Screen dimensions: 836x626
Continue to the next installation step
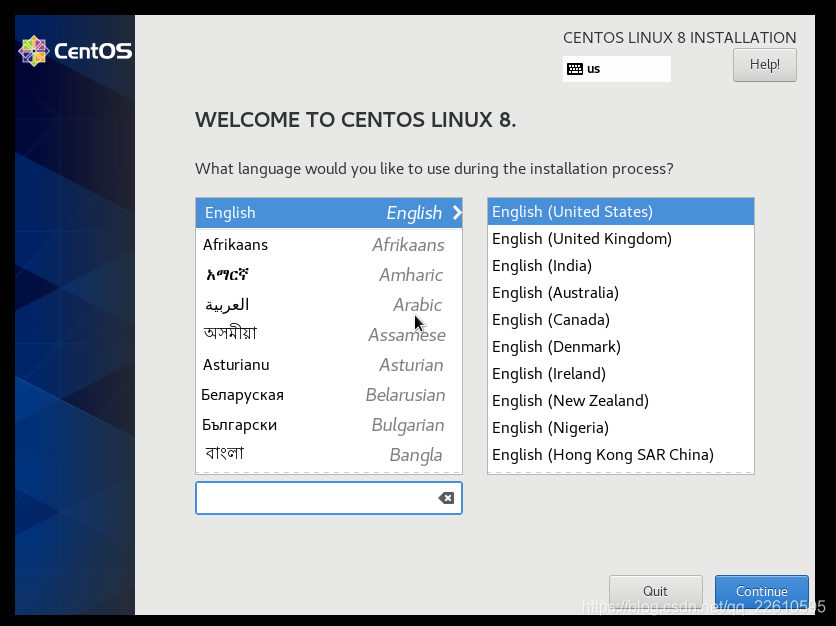coord(761,591)
